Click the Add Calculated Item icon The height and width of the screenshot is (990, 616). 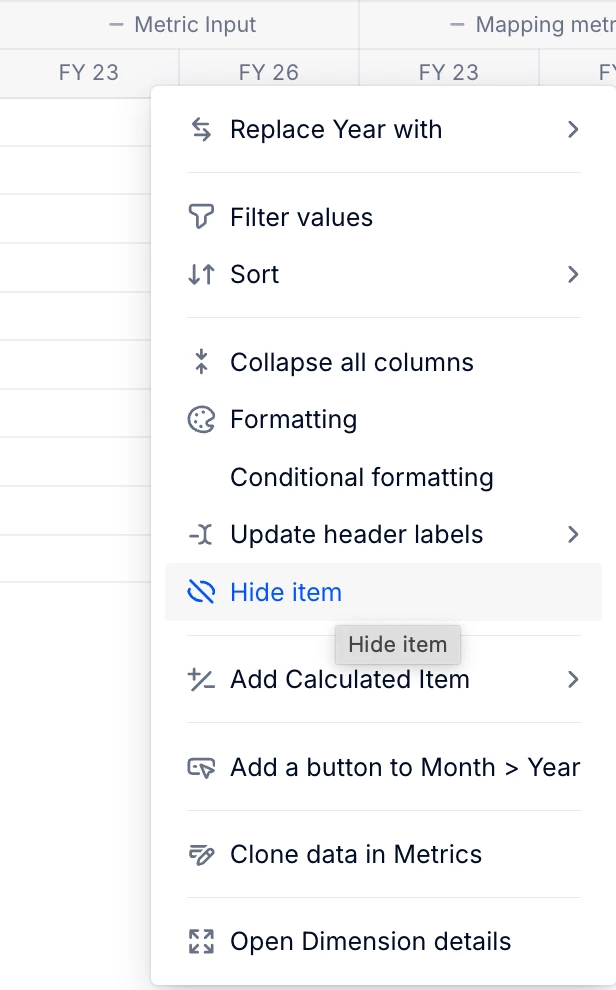(x=201, y=680)
